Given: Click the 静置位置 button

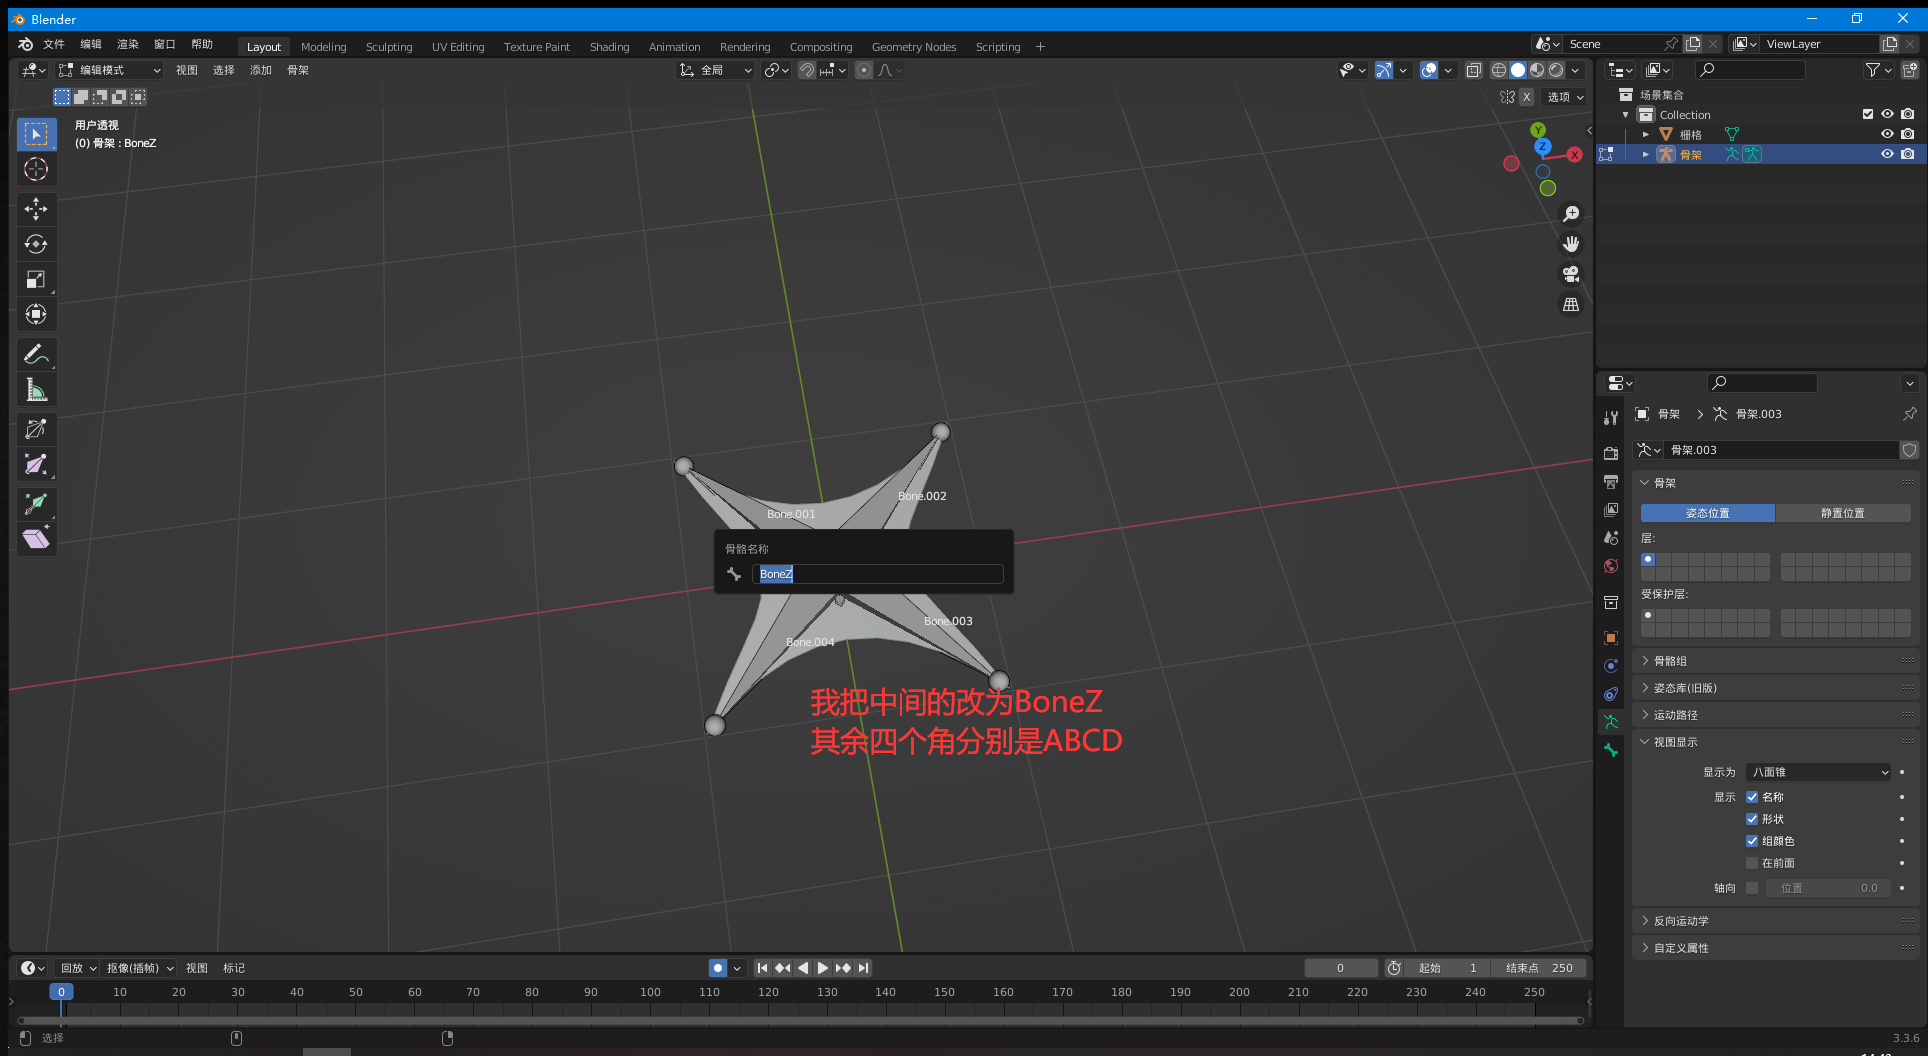Looking at the screenshot, I should click(1842, 513).
